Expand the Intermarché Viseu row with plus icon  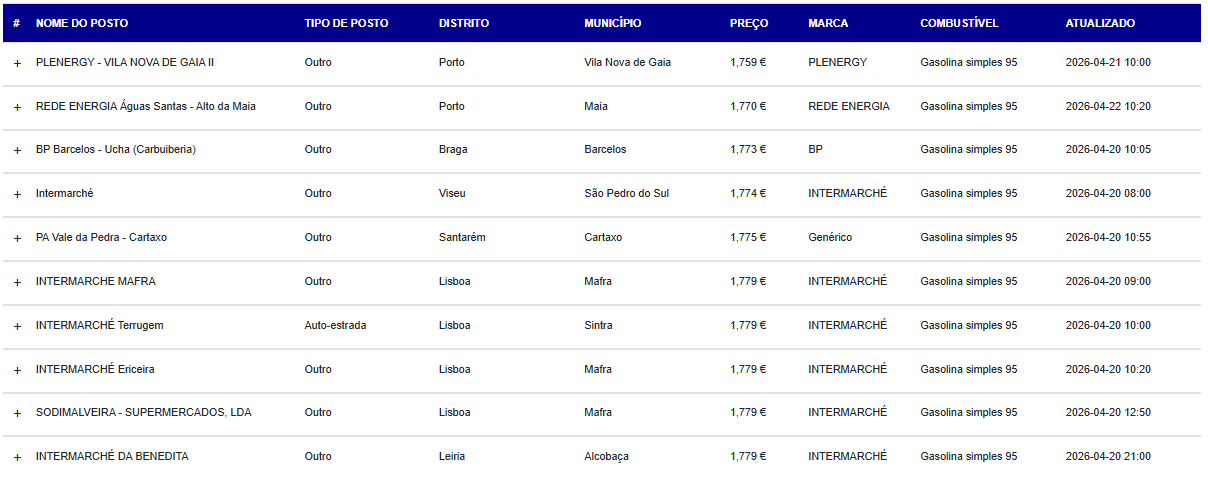pyautogui.click(x=17, y=194)
